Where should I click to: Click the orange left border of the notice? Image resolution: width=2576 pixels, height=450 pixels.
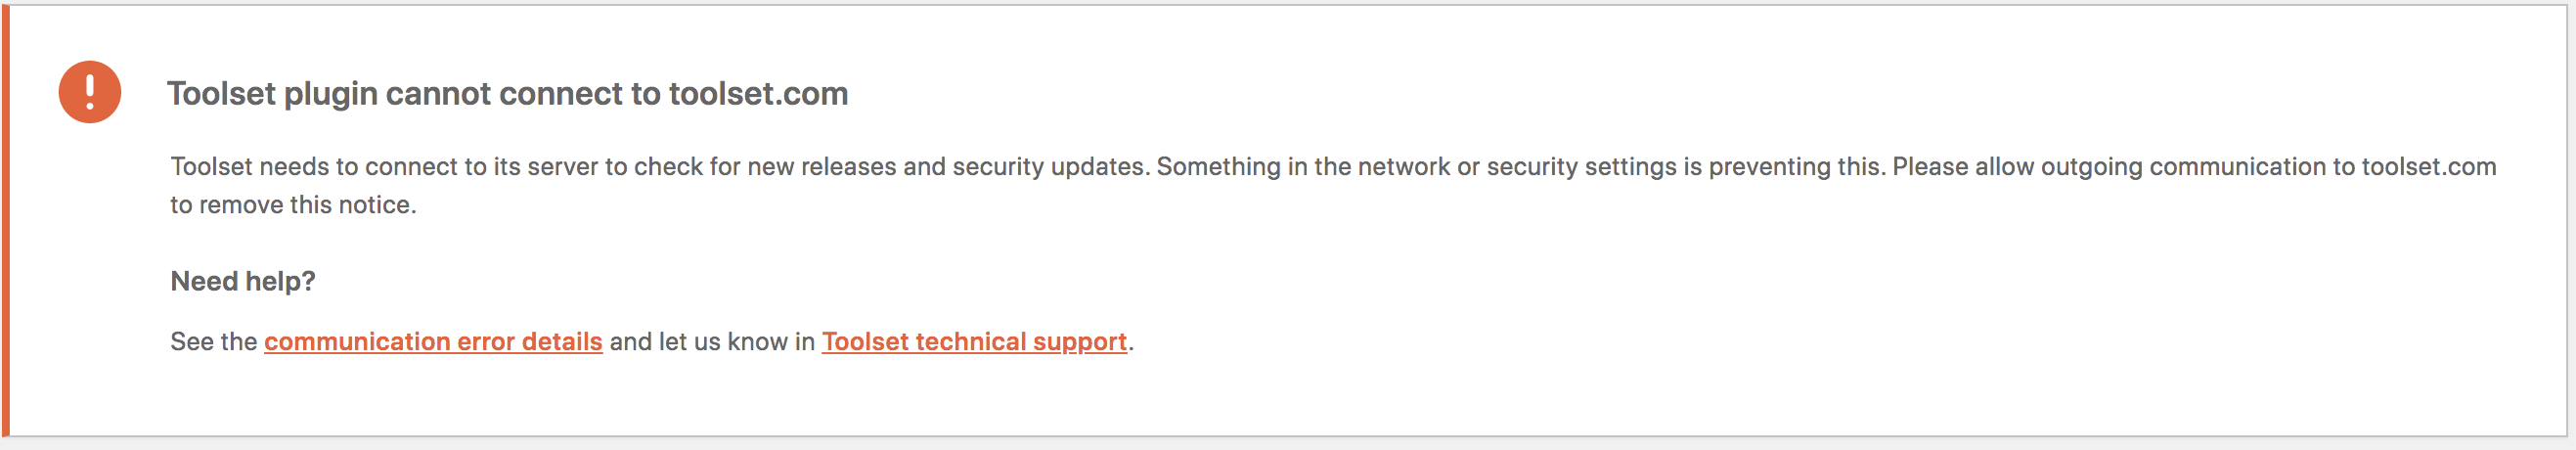(6, 222)
